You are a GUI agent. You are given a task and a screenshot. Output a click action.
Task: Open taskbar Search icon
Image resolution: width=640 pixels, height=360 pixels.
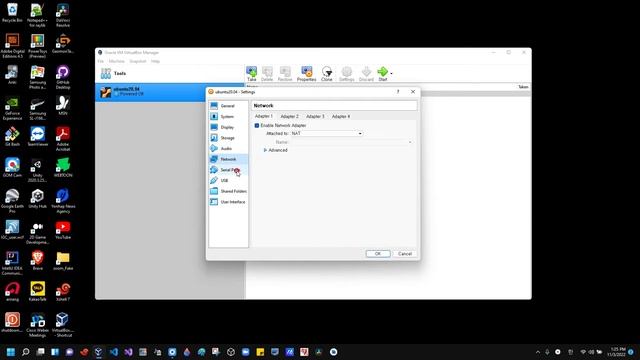pos(25,352)
